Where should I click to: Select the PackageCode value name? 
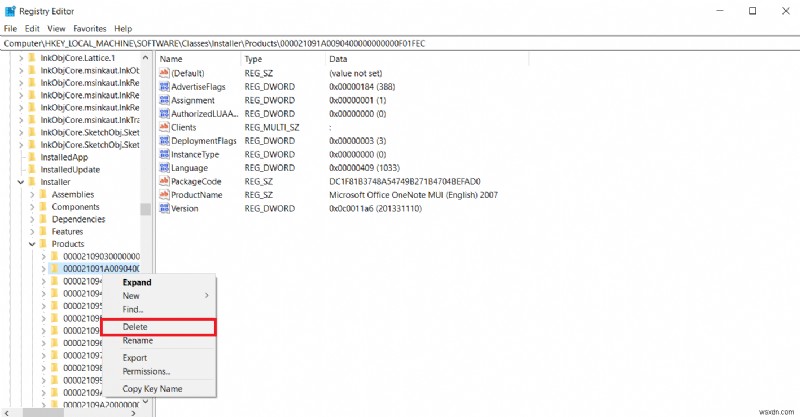point(196,181)
